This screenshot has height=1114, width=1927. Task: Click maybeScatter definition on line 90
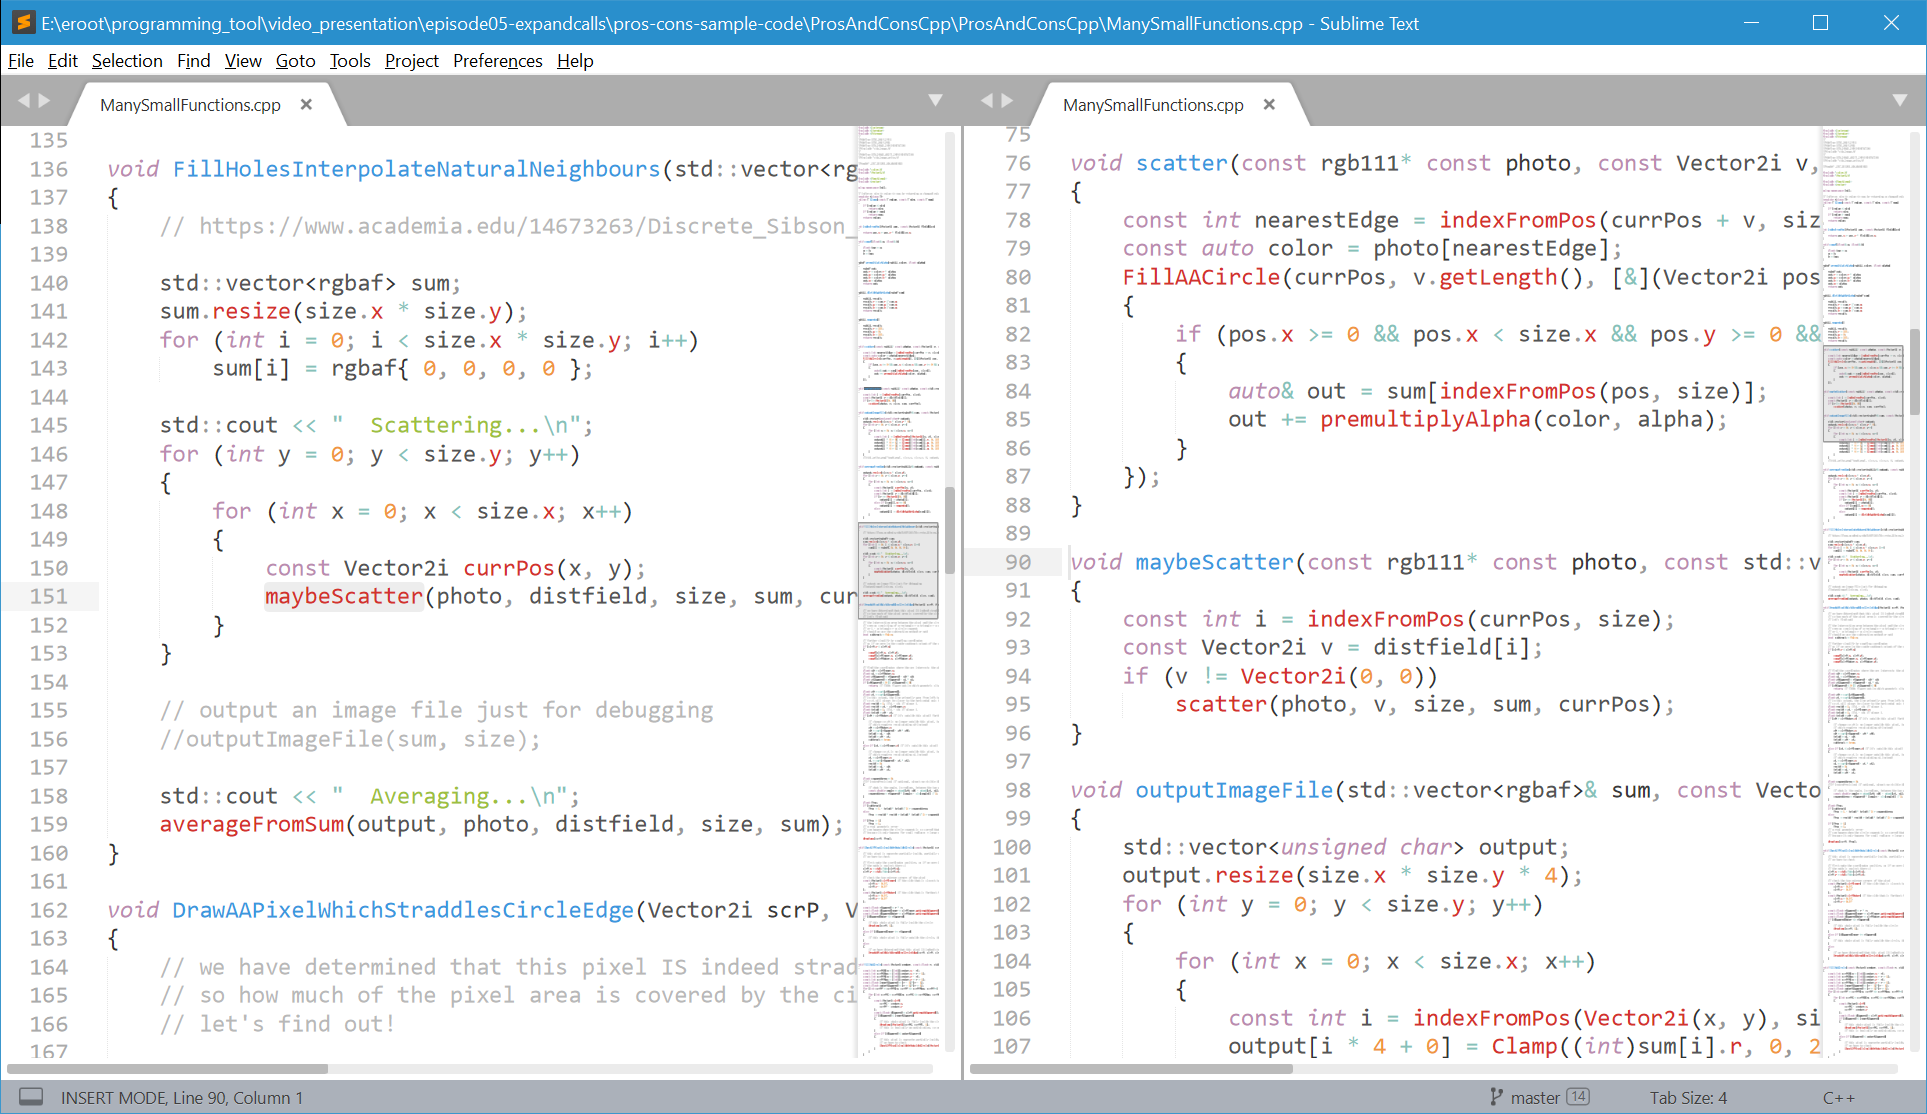pos(1214,563)
